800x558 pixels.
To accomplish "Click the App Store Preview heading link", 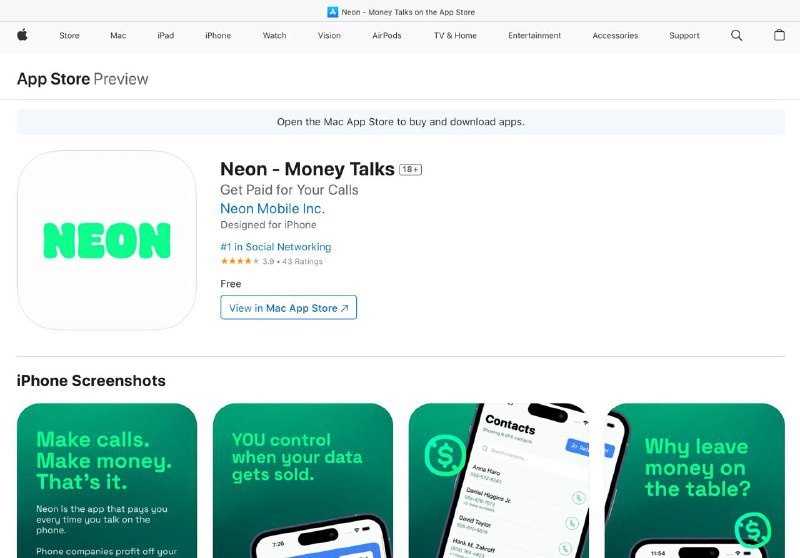I will pos(83,79).
